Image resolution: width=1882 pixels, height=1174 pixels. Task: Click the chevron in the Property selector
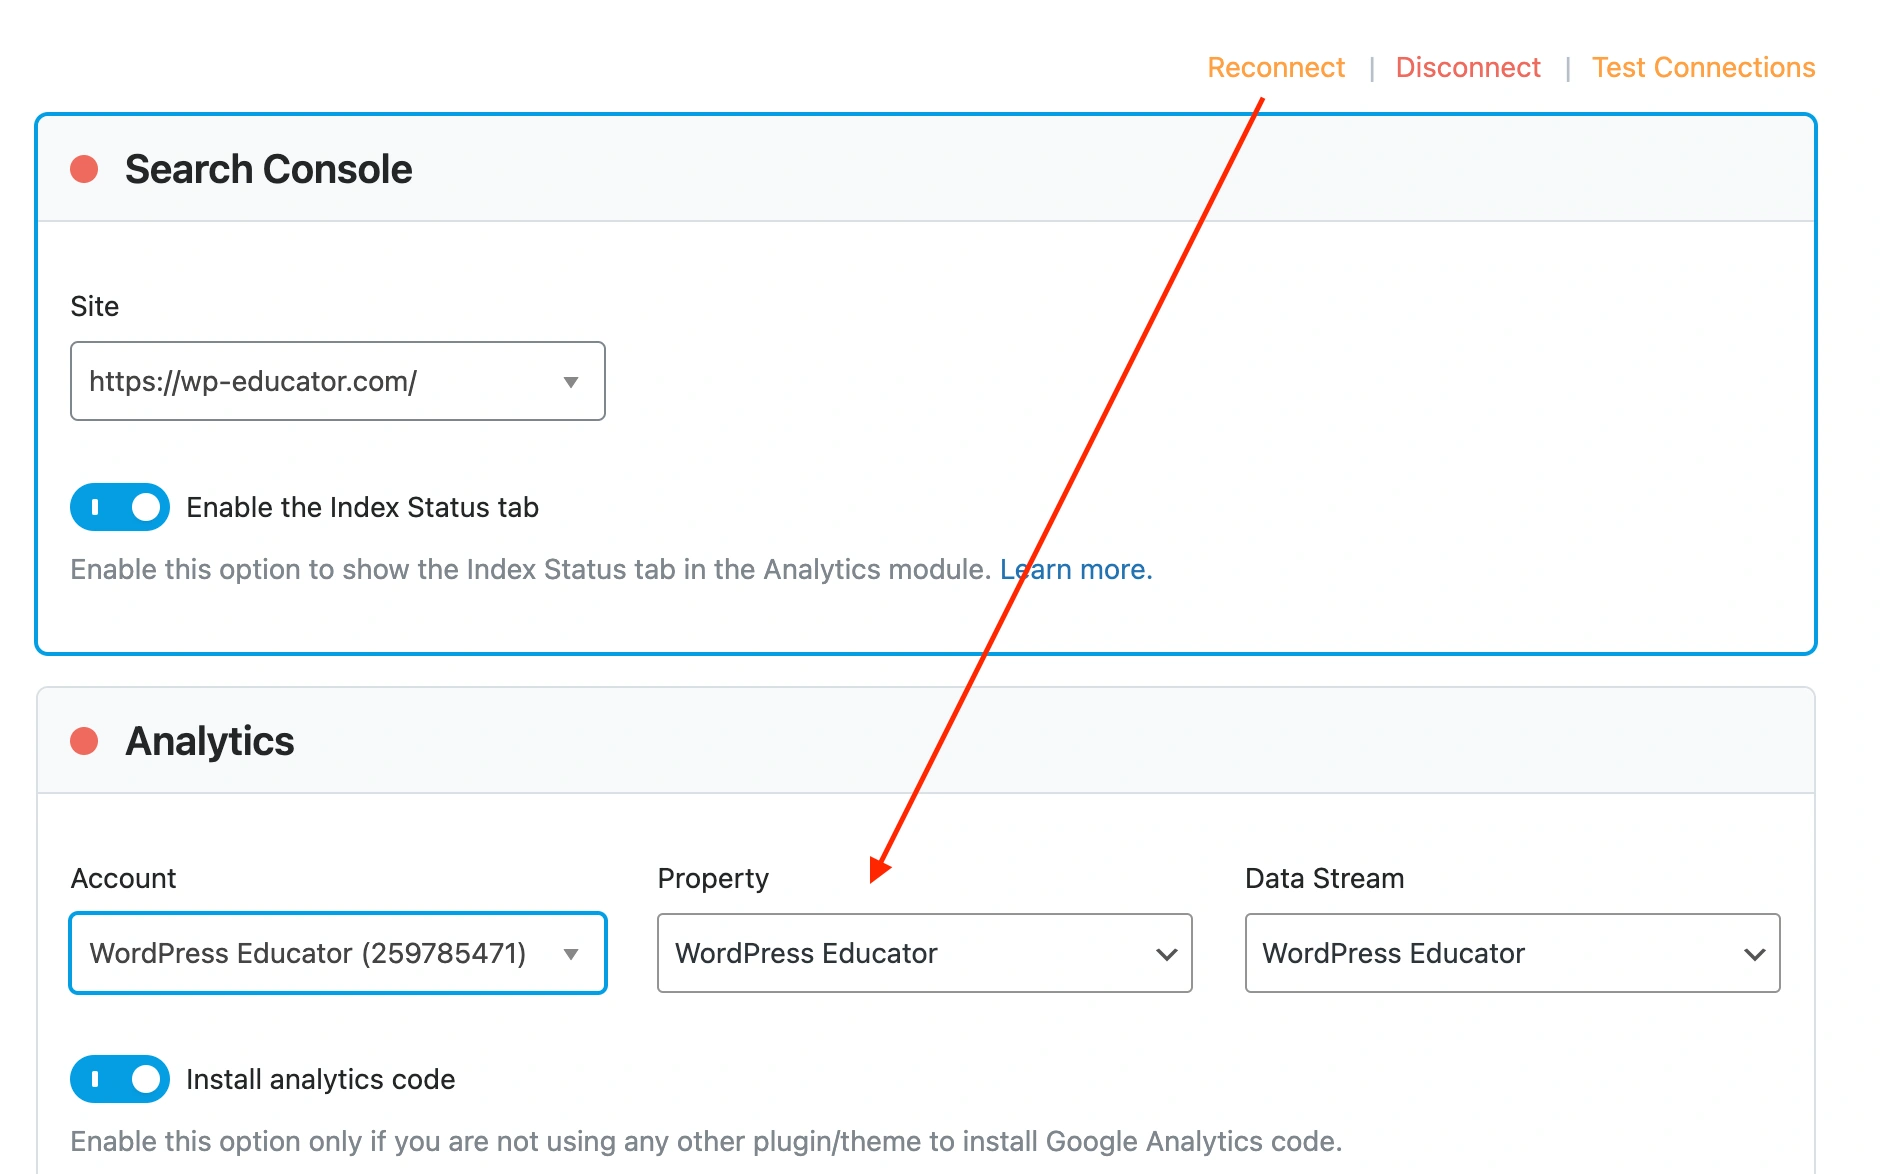(x=1166, y=954)
